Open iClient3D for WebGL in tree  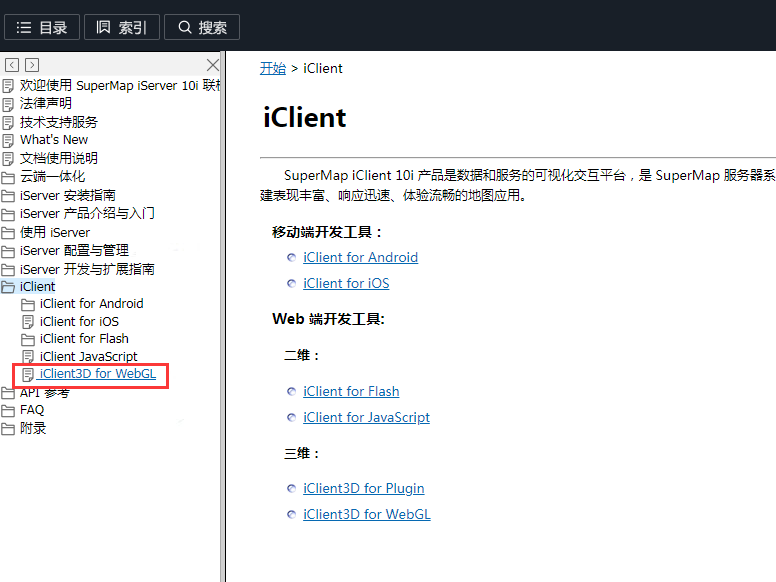97,374
